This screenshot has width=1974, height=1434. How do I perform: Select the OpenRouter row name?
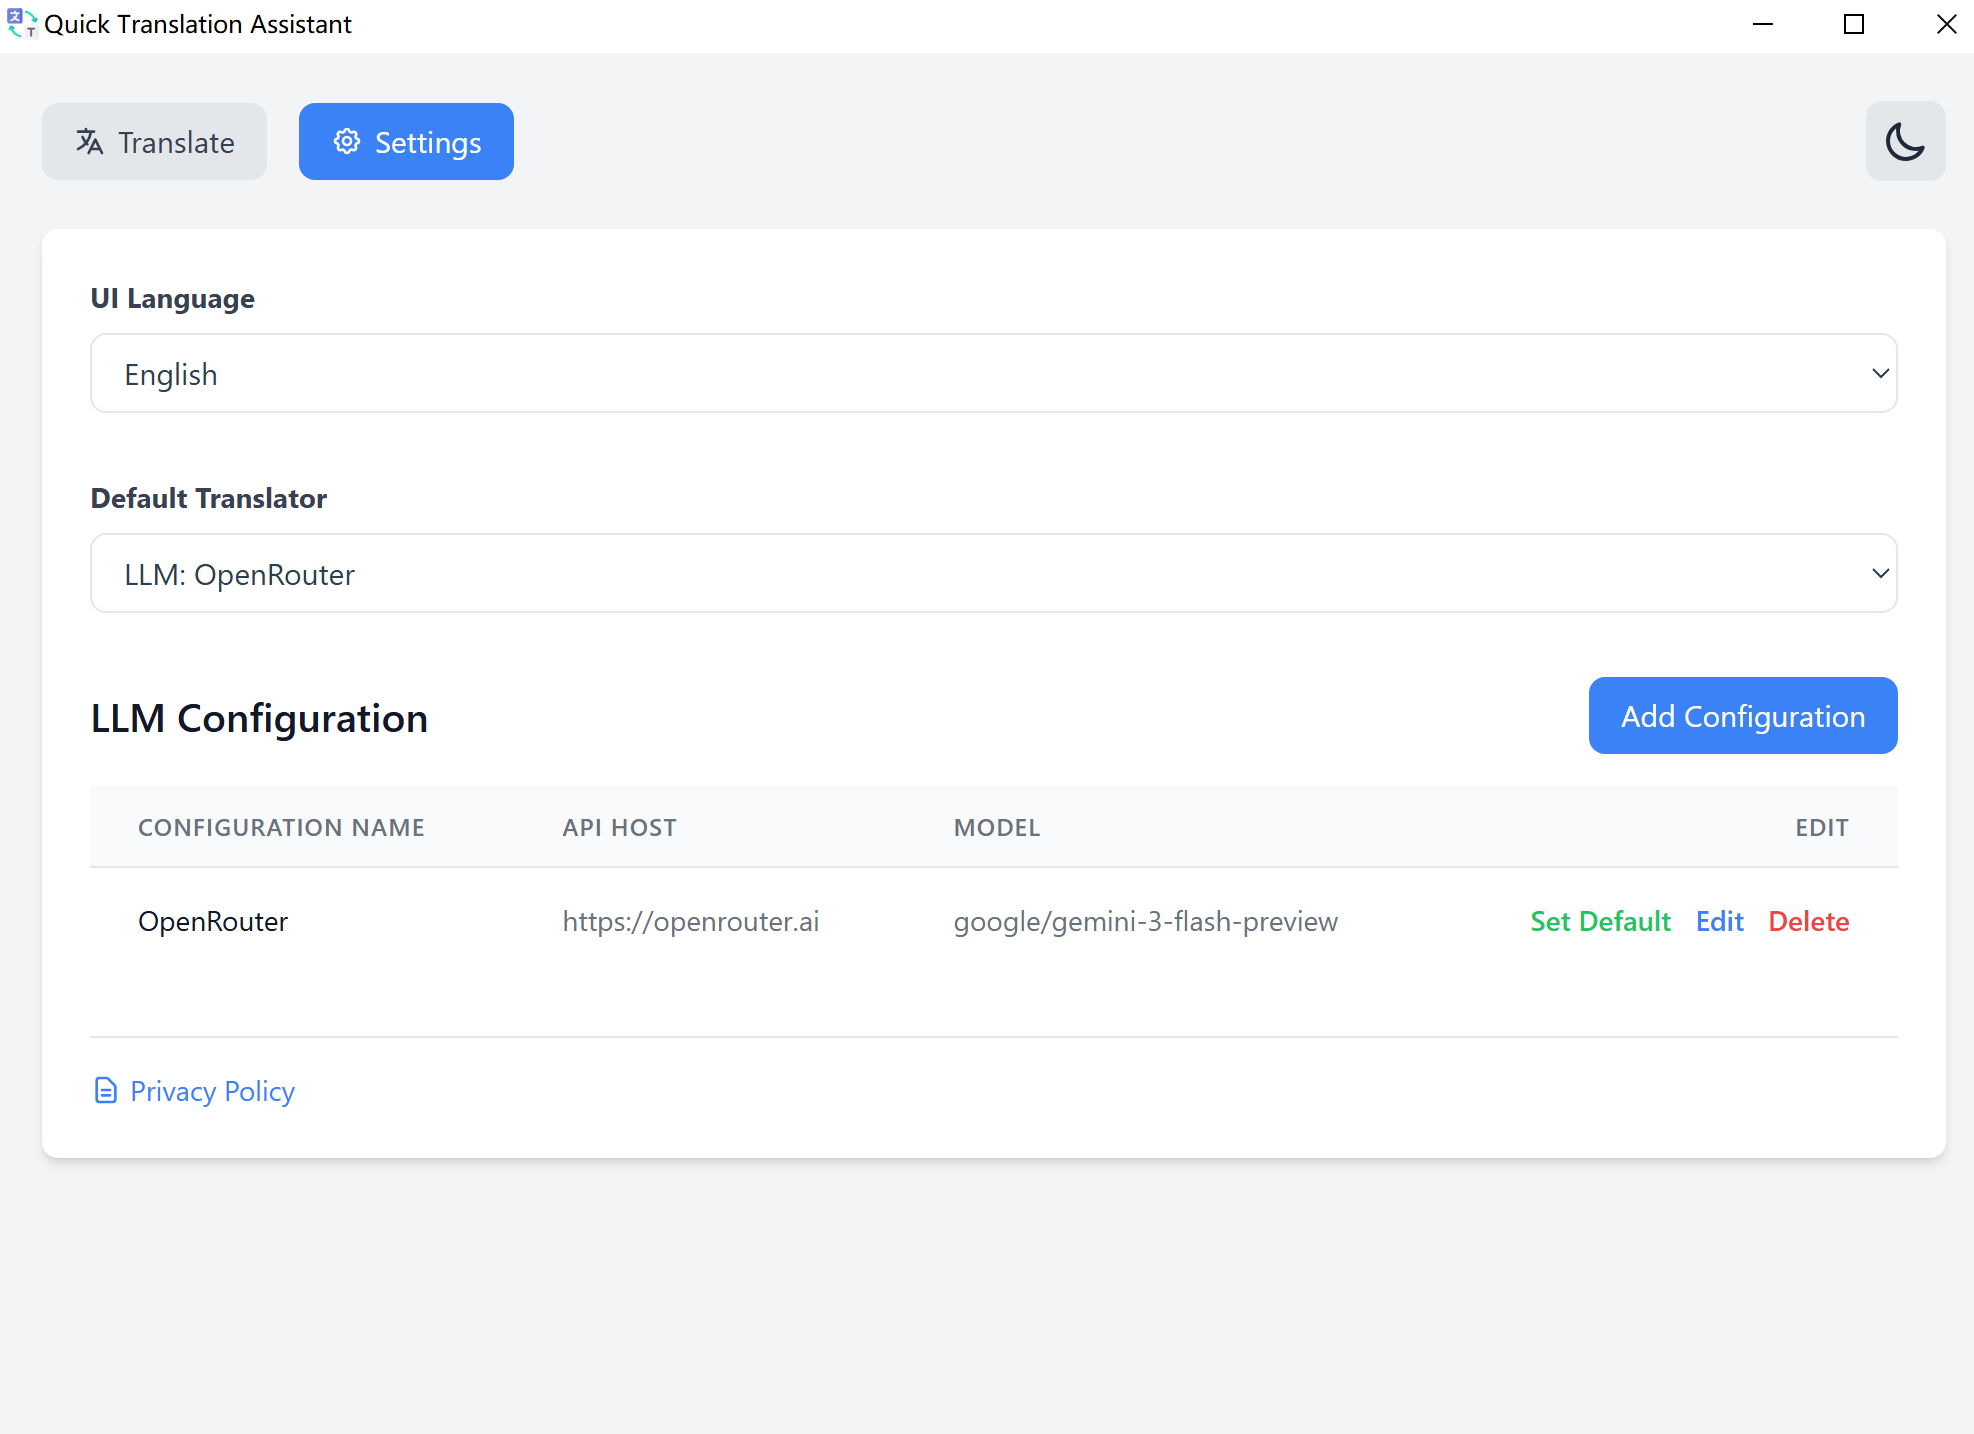tap(213, 921)
